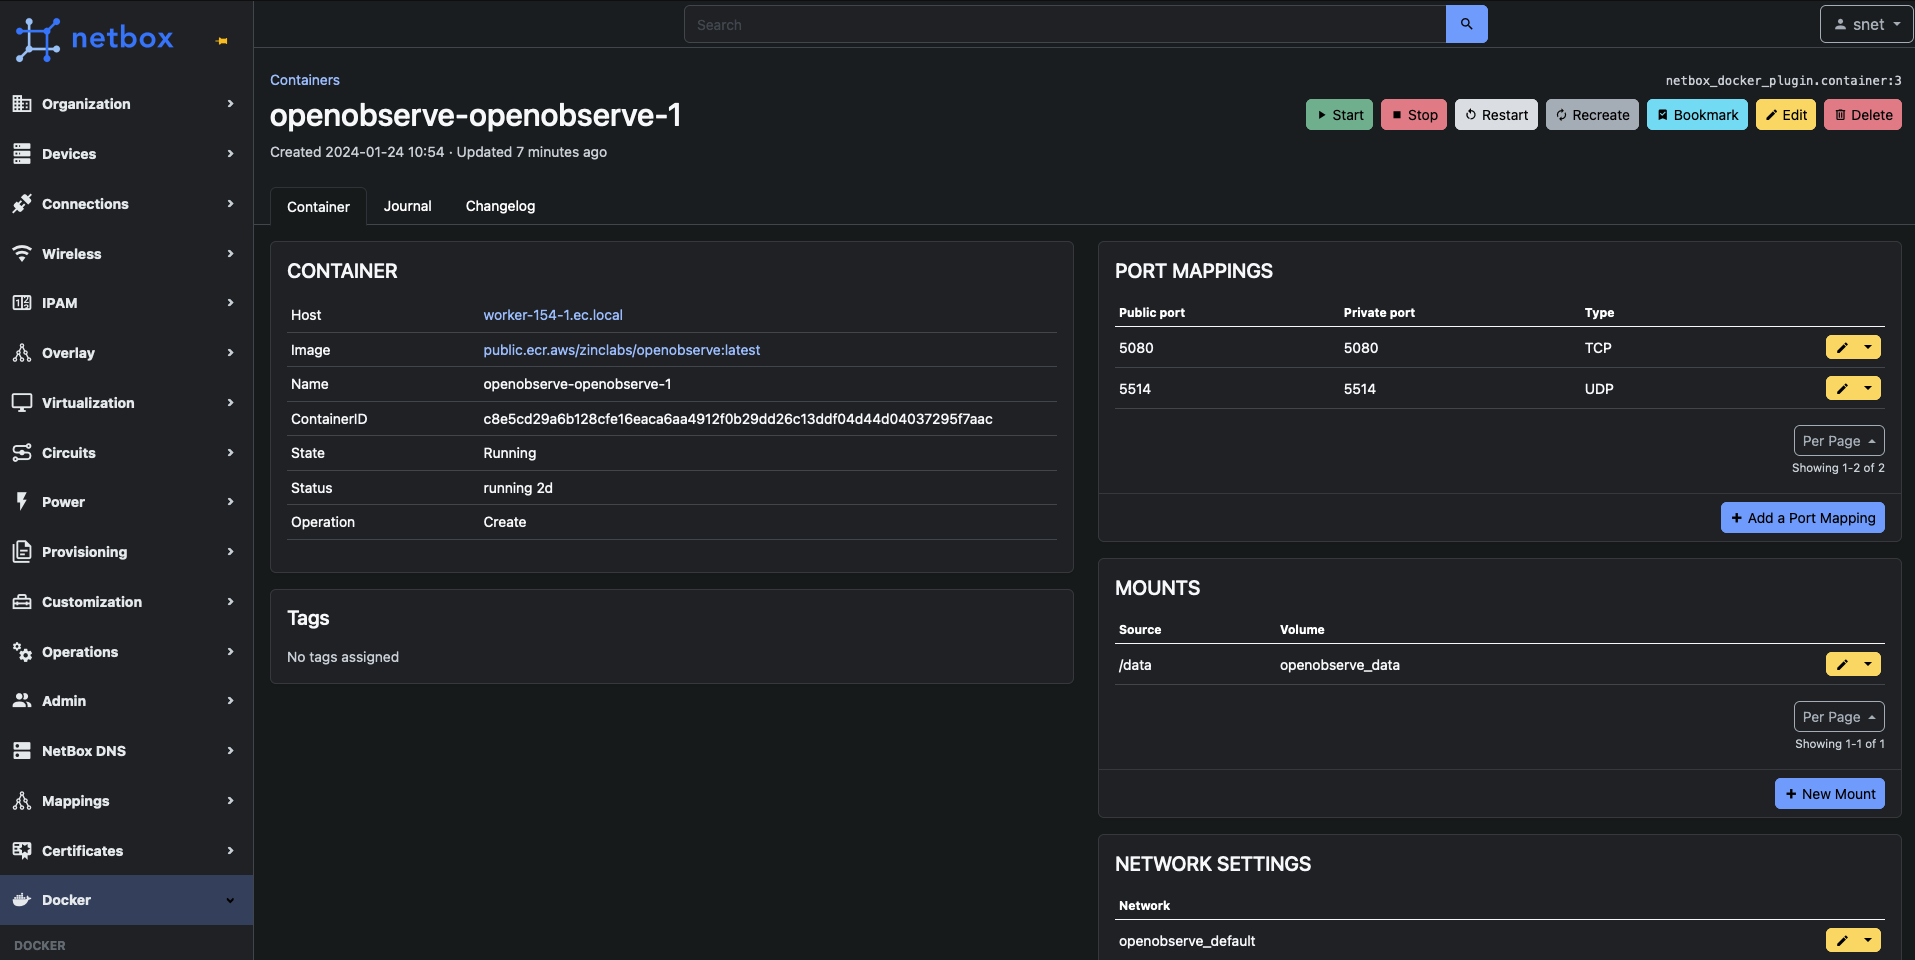Select the Container tab
1915x960 pixels.
(318, 207)
